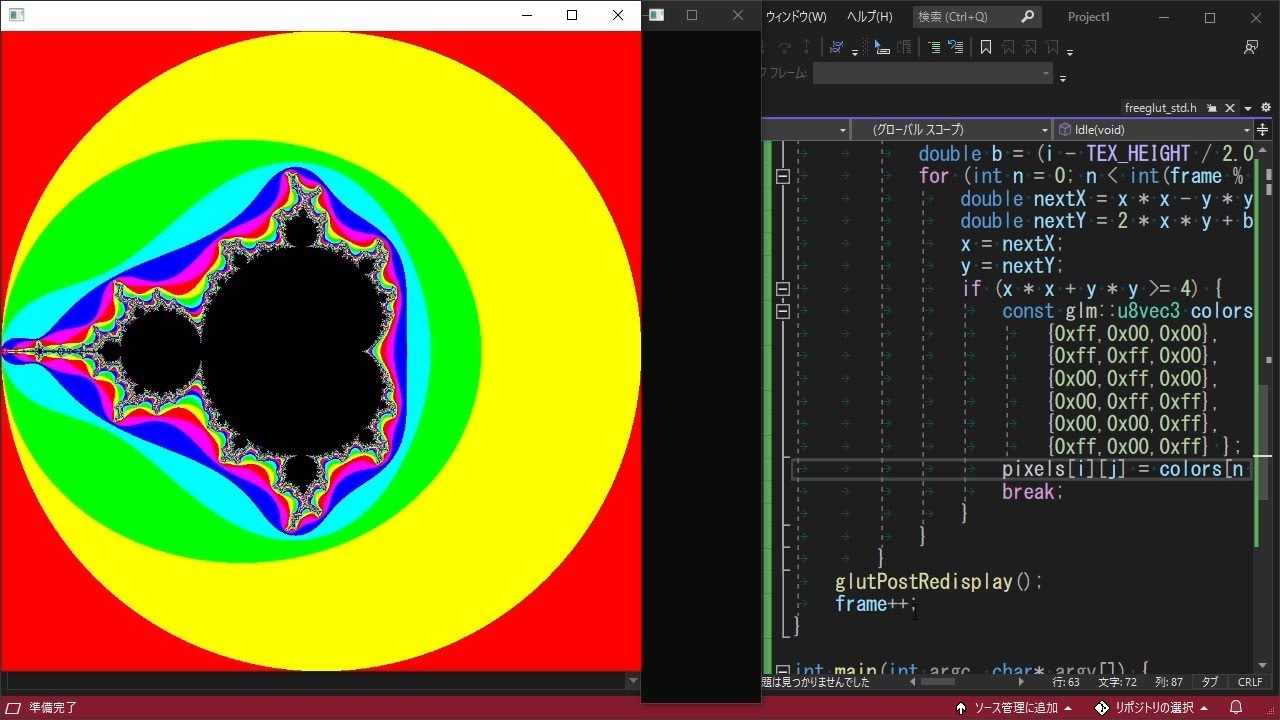Open the グローバル スコープ scope dropdown
The height and width of the screenshot is (720, 1280).
(x=952, y=130)
